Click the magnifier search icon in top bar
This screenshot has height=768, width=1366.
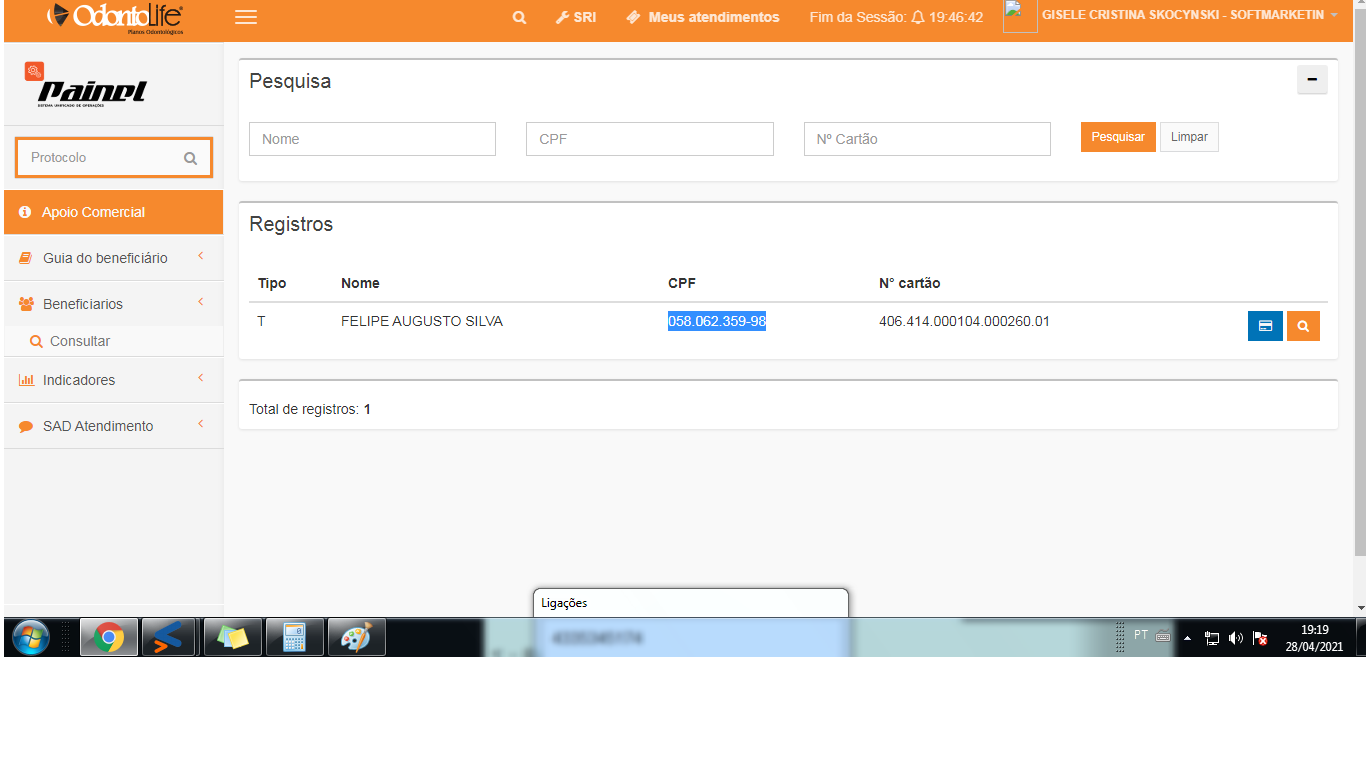point(519,17)
